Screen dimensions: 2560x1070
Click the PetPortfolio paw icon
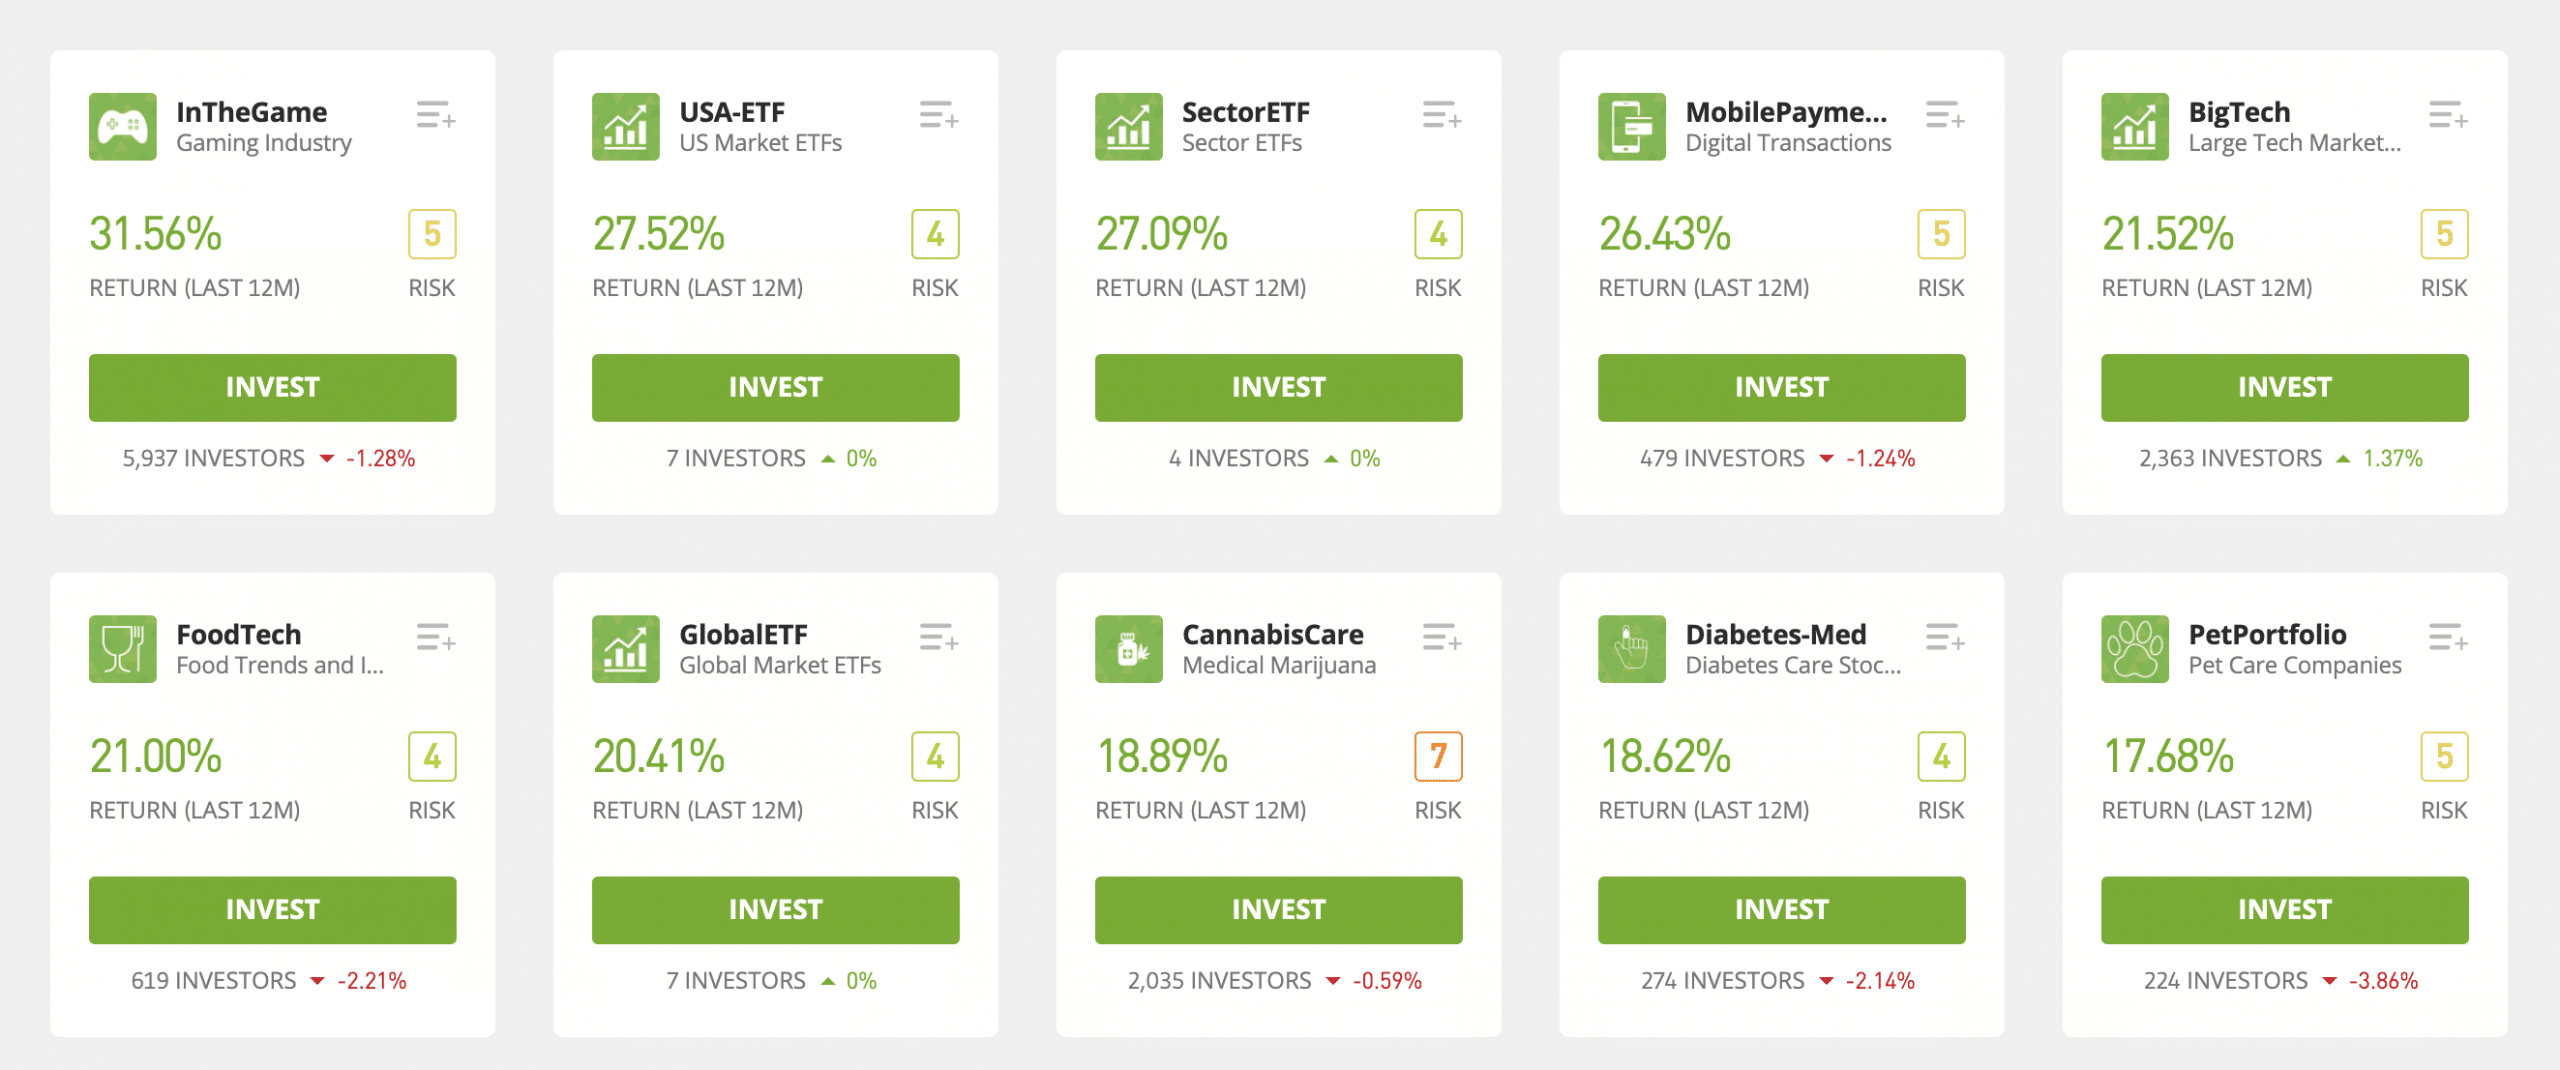(2135, 649)
